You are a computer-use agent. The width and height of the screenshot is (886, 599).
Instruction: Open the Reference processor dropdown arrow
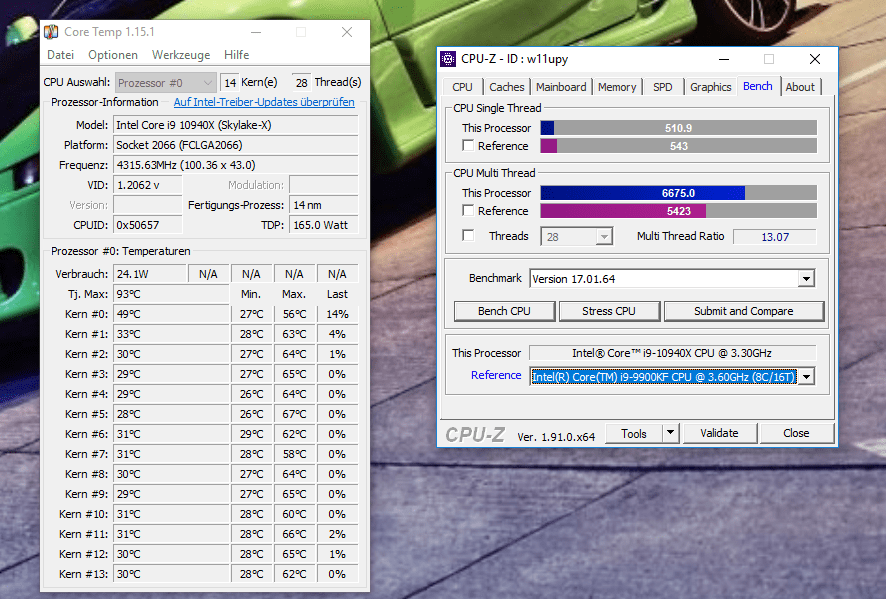coord(806,376)
